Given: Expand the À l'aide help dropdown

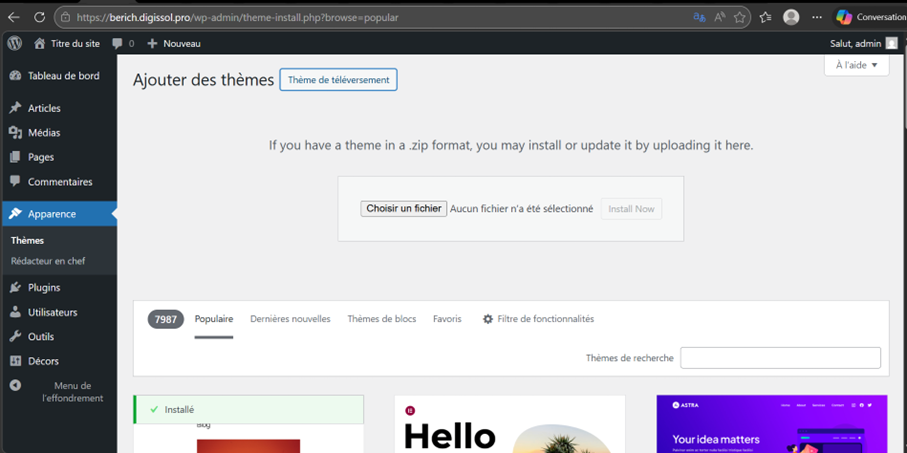Looking at the screenshot, I should [x=856, y=65].
